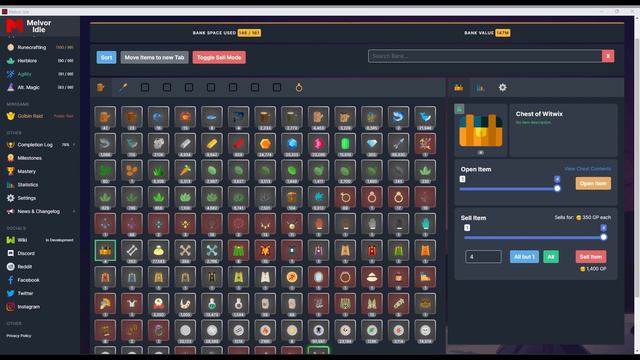Adjust the Open Item quantity slider
Screen dimensions: 640x360
tap(510, 189)
